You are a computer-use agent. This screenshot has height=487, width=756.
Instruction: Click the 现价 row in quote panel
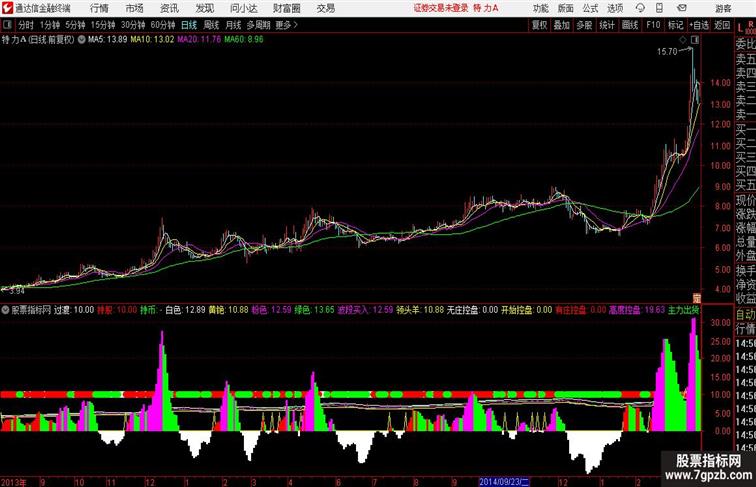tap(745, 199)
